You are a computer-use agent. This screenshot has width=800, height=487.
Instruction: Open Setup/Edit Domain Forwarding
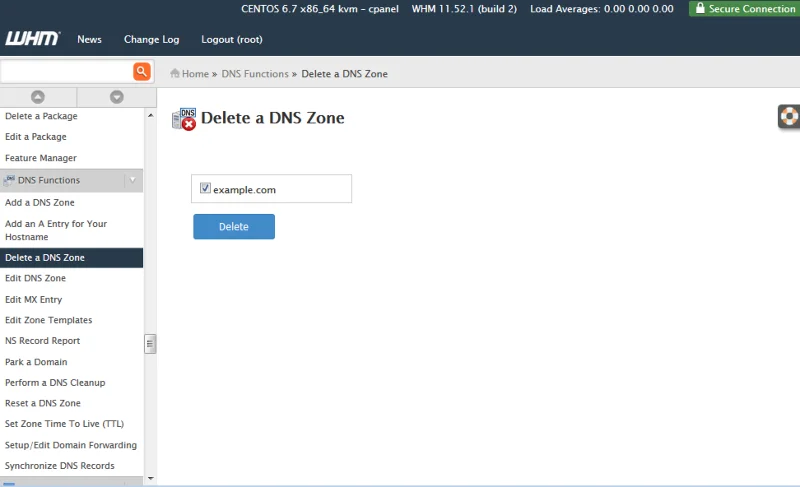tap(71, 445)
